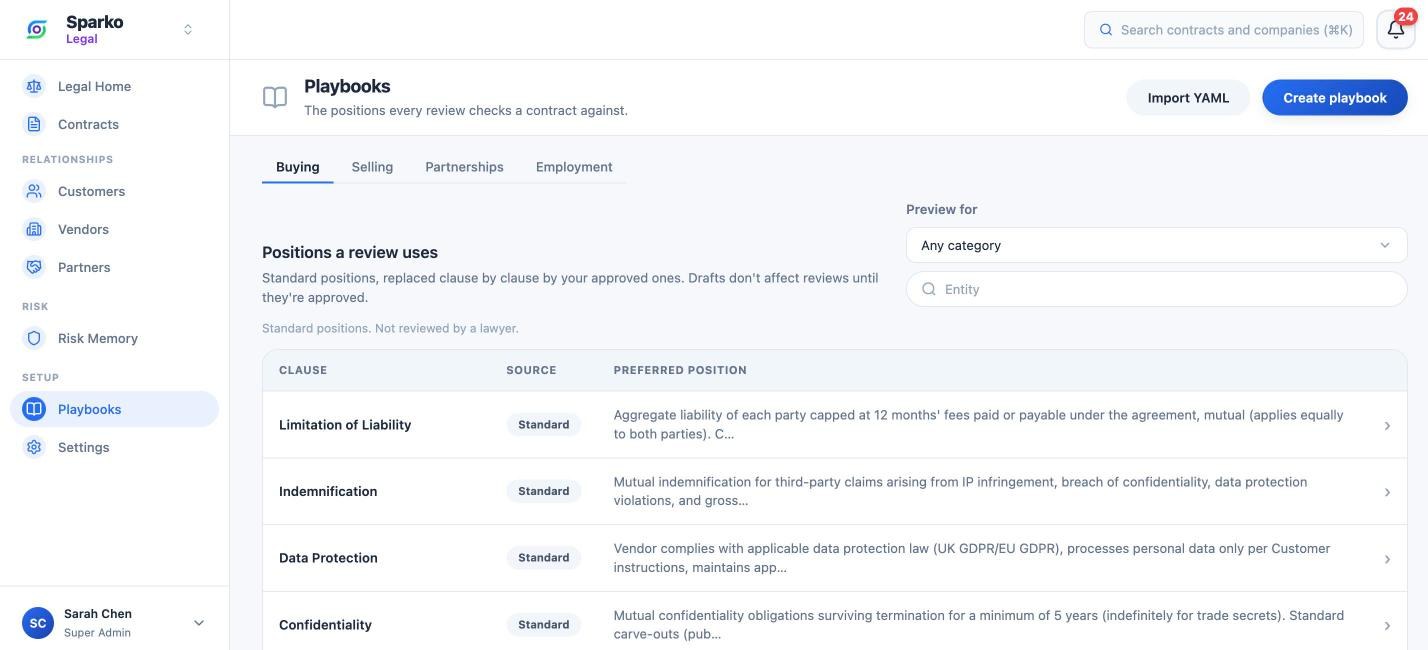Switch to the Employment tab
Image resolution: width=1428 pixels, height=650 pixels.
pos(574,167)
